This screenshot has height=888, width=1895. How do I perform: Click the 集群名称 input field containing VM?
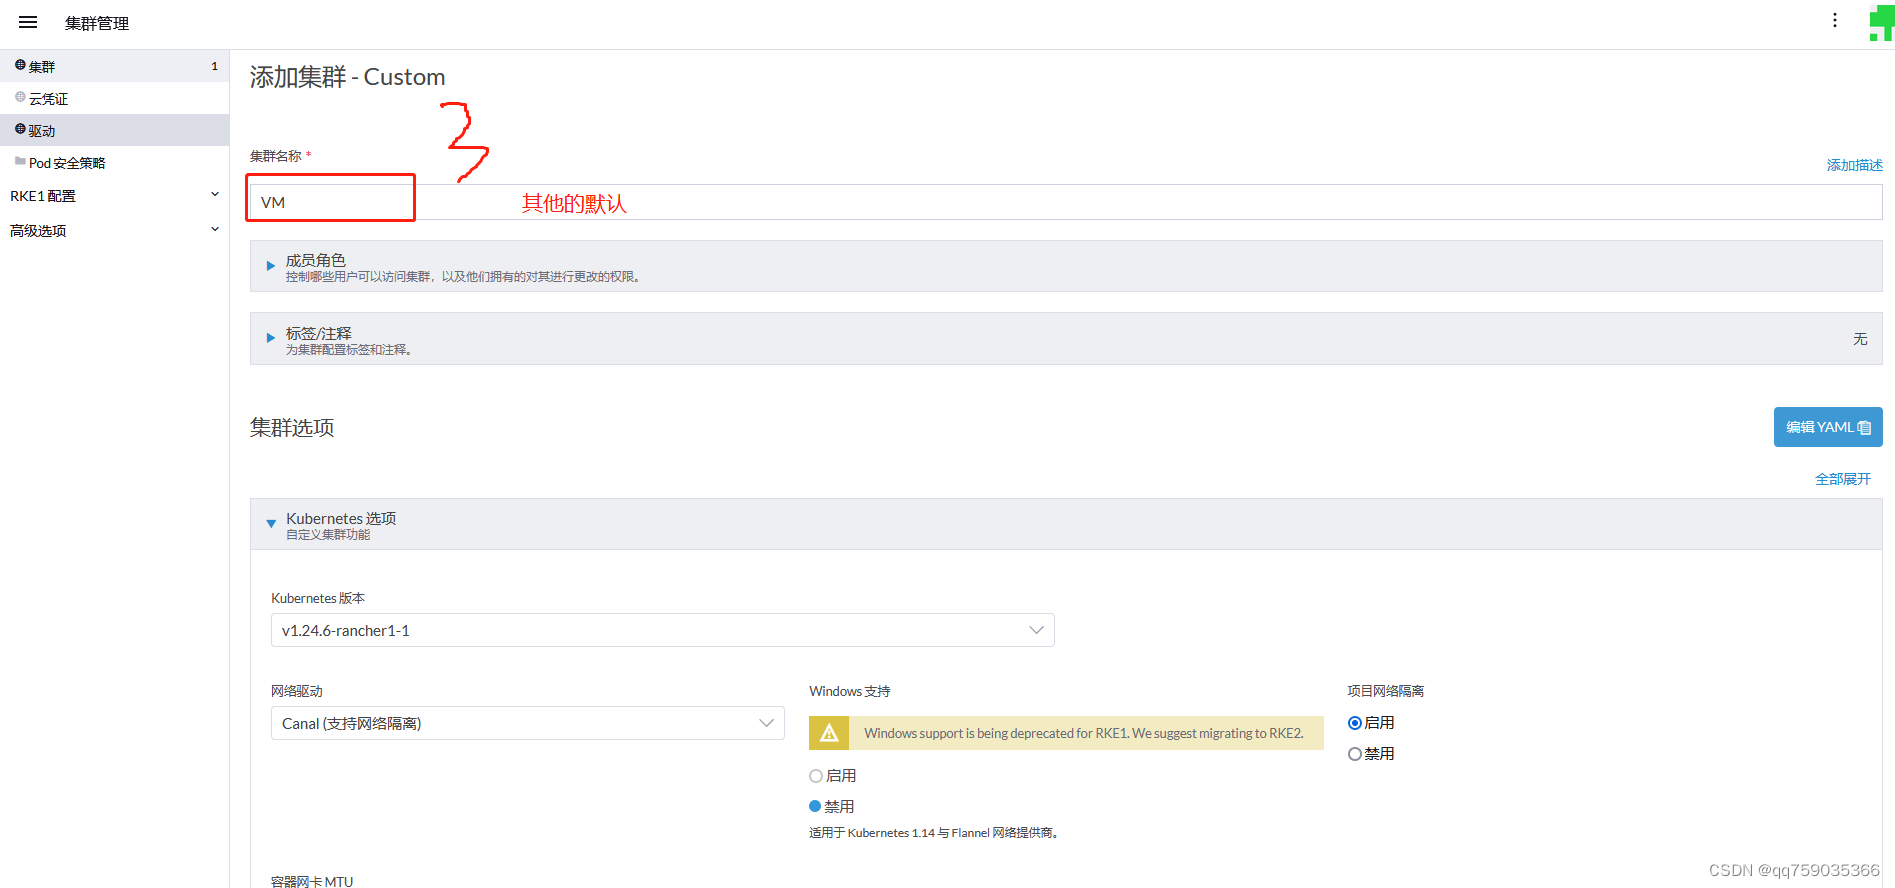click(x=1066, y=202)
